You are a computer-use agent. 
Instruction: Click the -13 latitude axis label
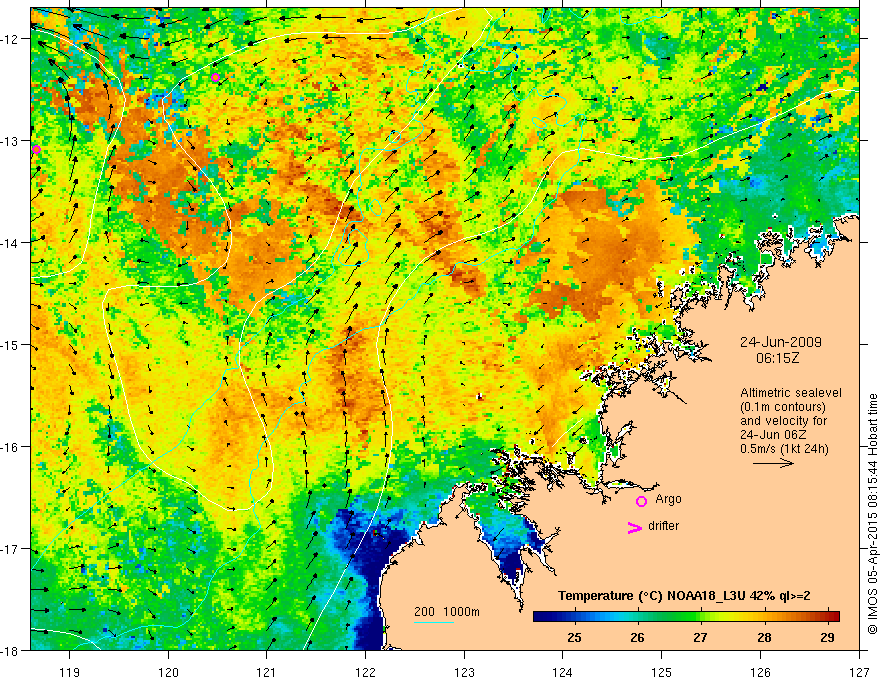click(12, 140)
